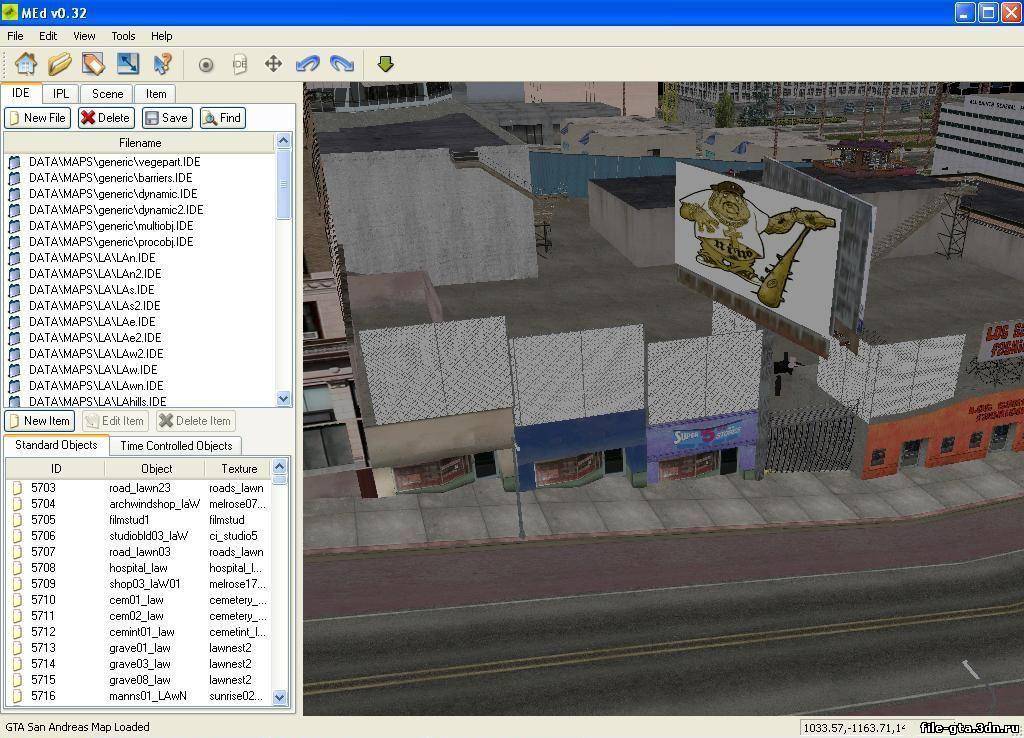
Task: Click the item icon beside ID 5716
Action: tap(17, 696)
